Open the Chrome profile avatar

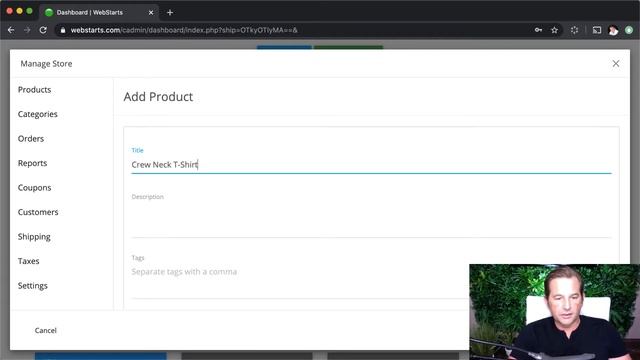pyautogui.click(x=613, y=30)
